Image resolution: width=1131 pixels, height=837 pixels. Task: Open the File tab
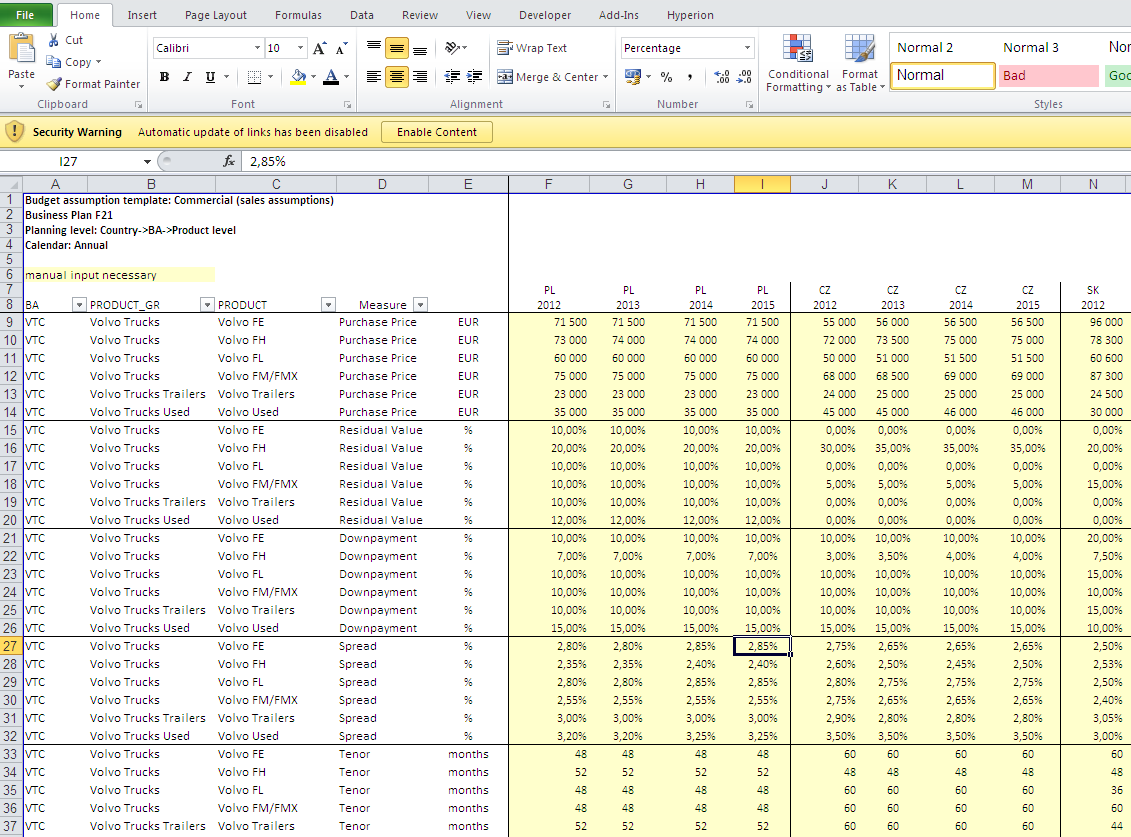pos(25,14)
